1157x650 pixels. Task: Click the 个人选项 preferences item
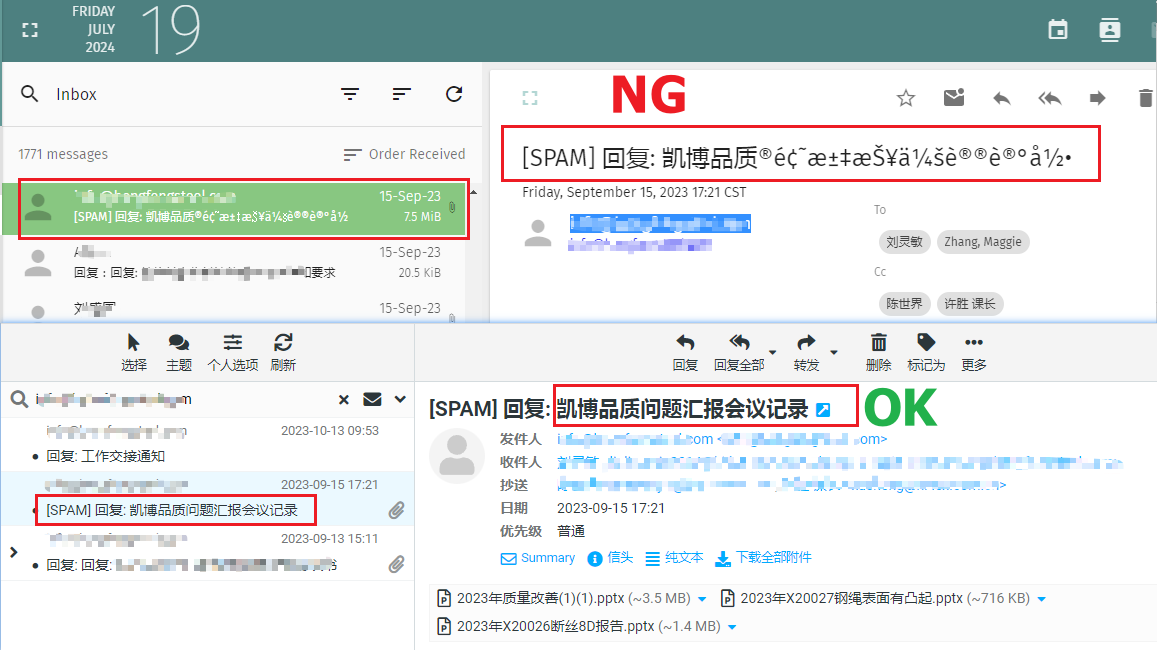point(233,351)
